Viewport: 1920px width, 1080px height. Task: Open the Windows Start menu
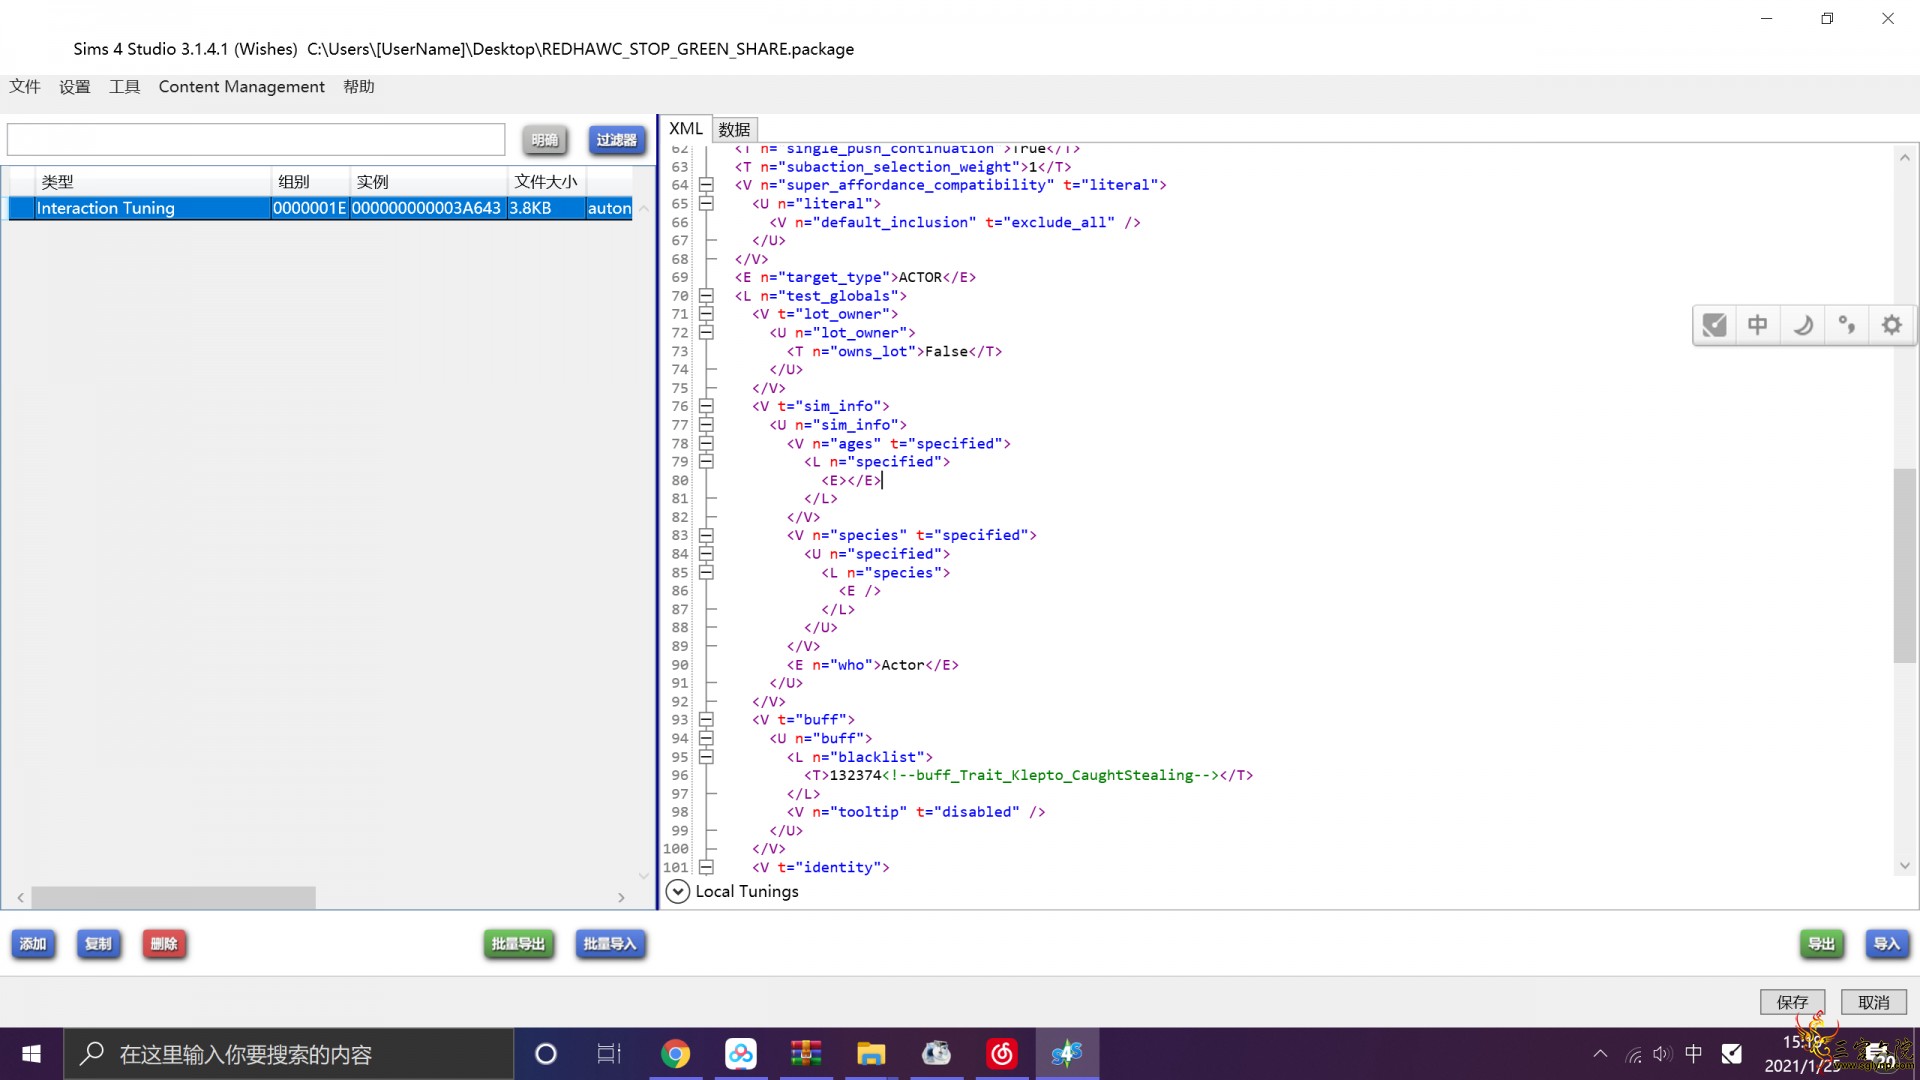(31, 1054)
